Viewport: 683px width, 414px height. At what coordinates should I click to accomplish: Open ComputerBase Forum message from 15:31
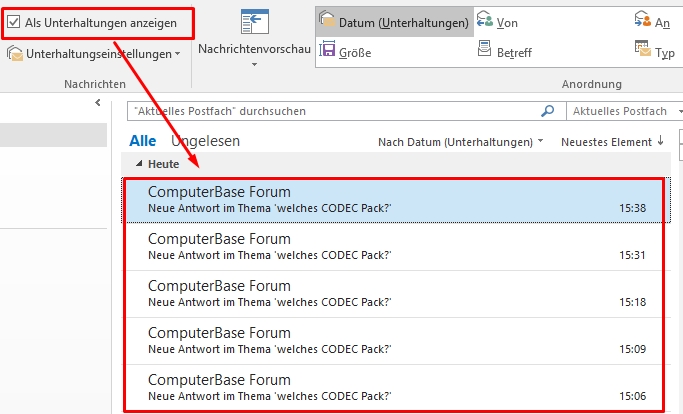point(396,247)
